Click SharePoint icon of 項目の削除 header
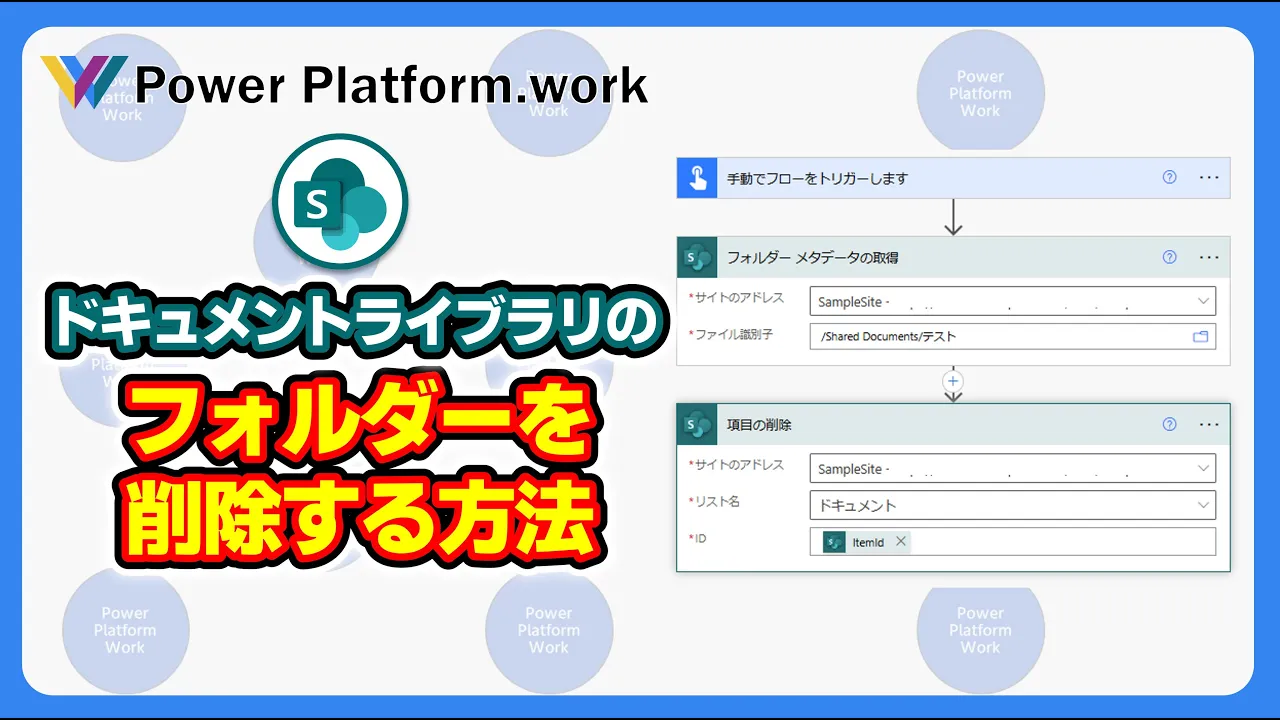 tap(697, 424)
